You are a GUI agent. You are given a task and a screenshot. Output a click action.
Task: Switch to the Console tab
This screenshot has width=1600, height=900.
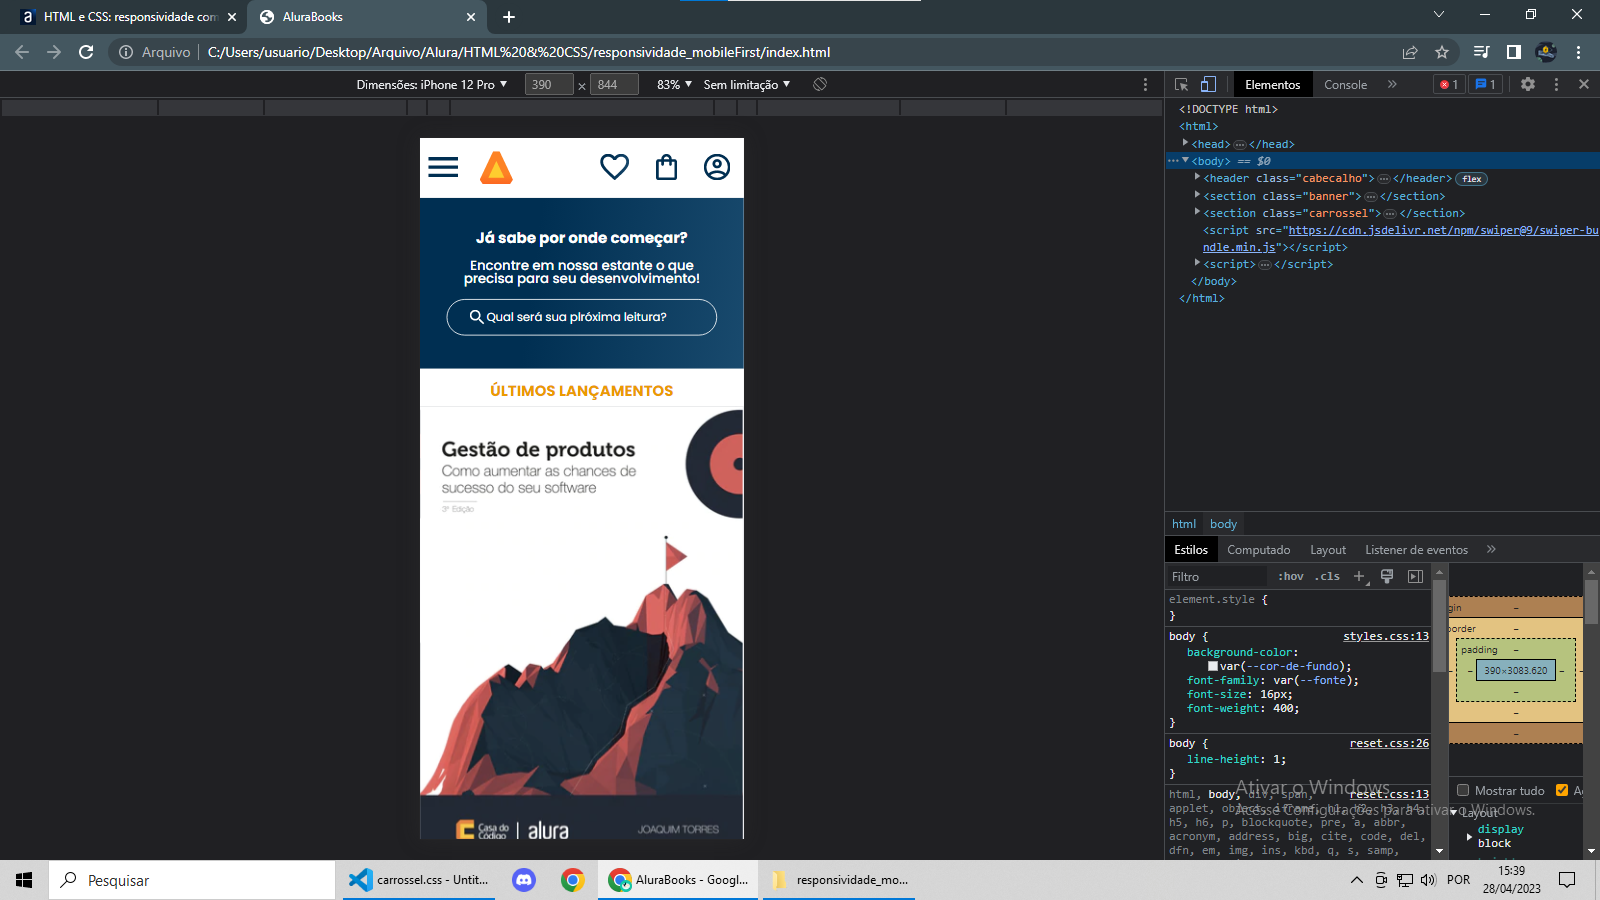(1345, 85)
